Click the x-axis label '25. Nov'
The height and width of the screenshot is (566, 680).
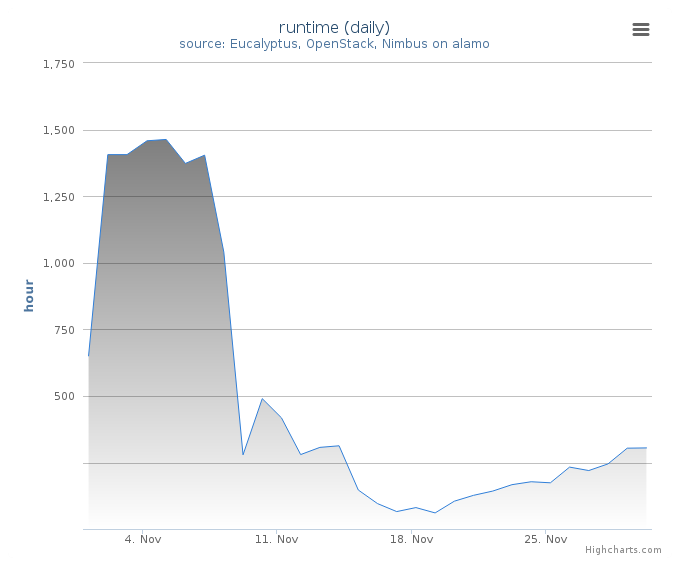point(546,540)
